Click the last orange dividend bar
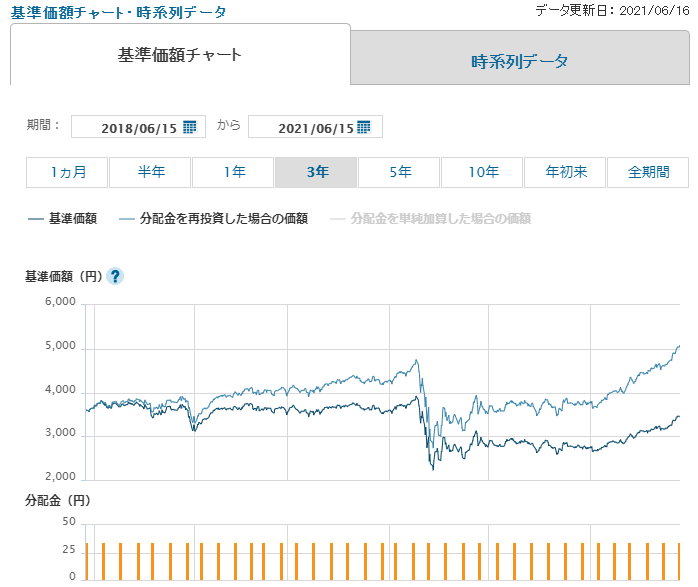This screenshot has width=698, height=587. (678, 562)
